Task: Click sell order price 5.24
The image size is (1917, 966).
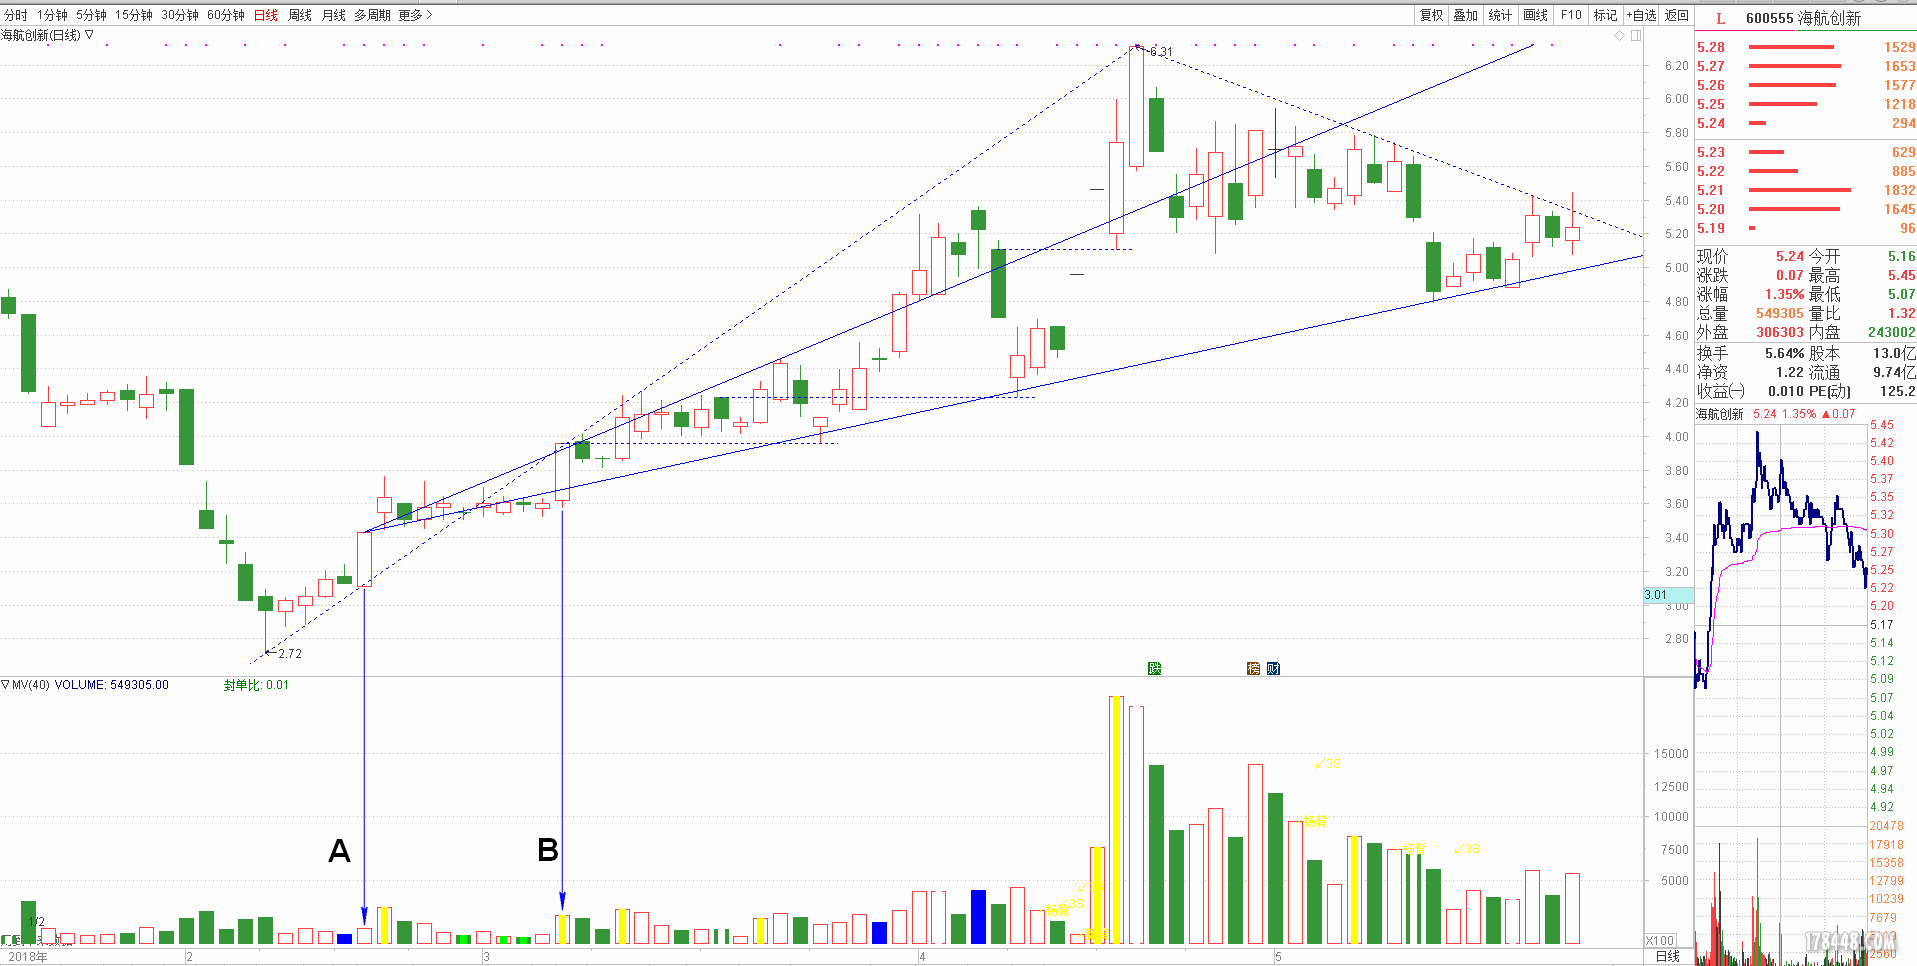Action: click(x=1711, y=123)
